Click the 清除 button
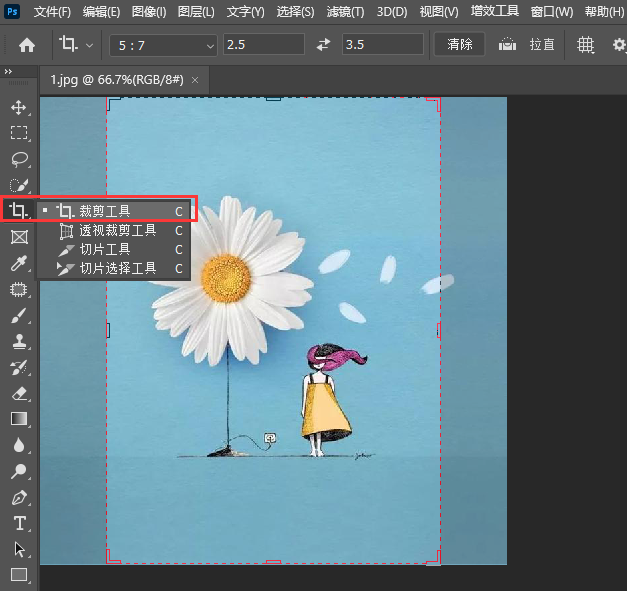Viewport: 627px width, 591px height. click(x=460, y=45)
